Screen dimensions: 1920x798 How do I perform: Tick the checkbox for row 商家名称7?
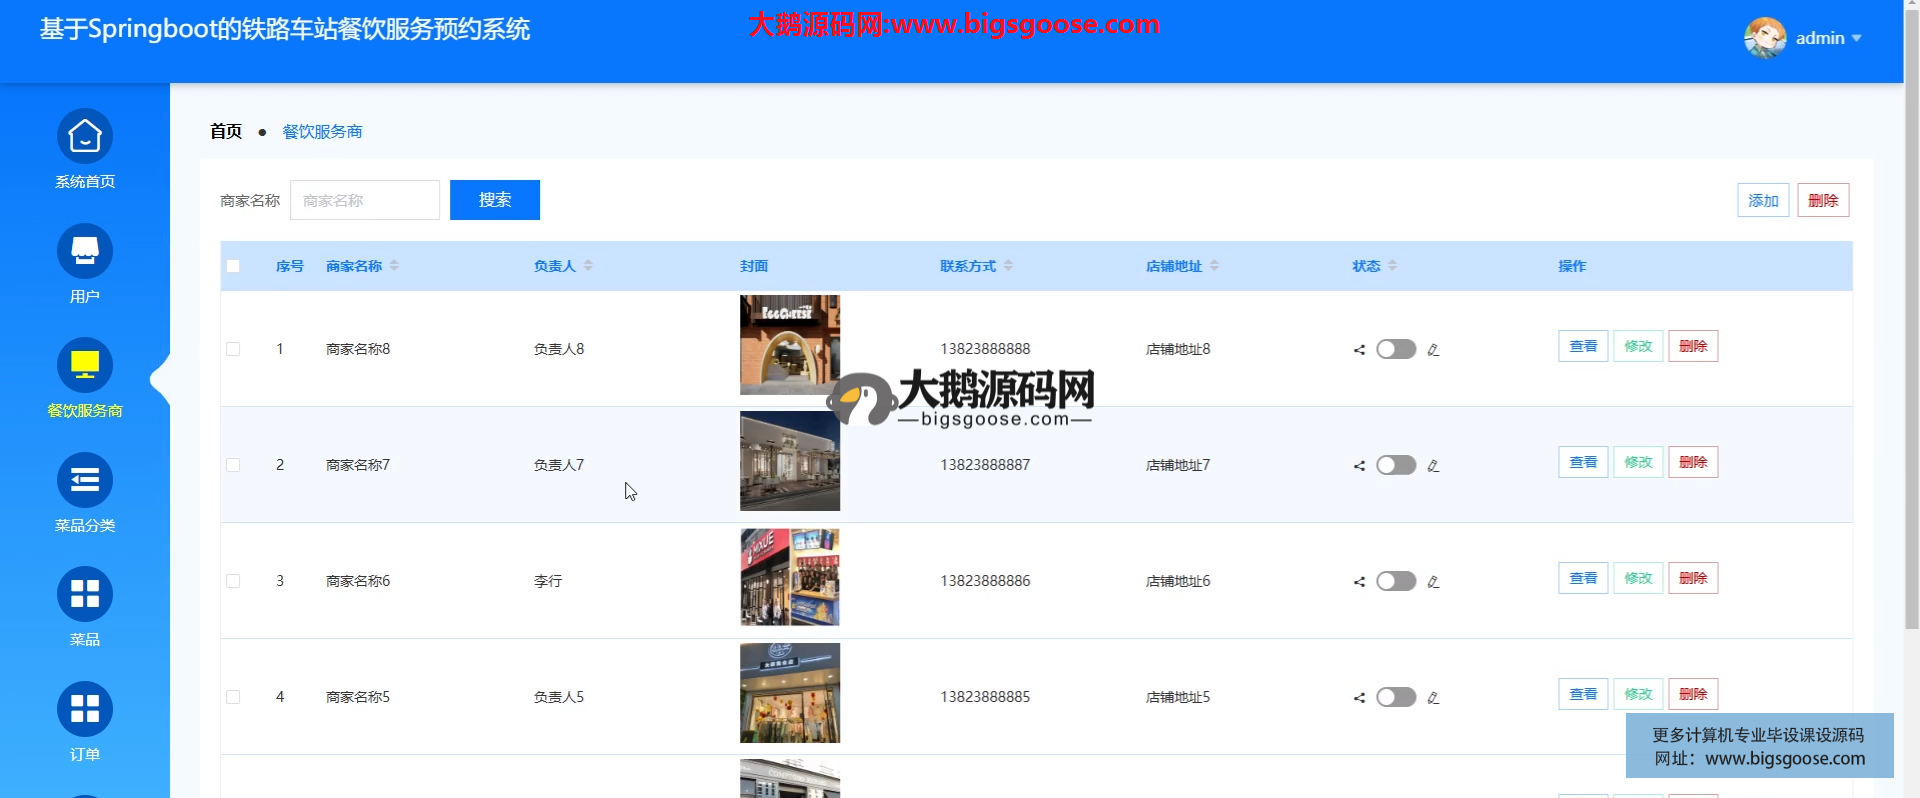click(233, 465)
